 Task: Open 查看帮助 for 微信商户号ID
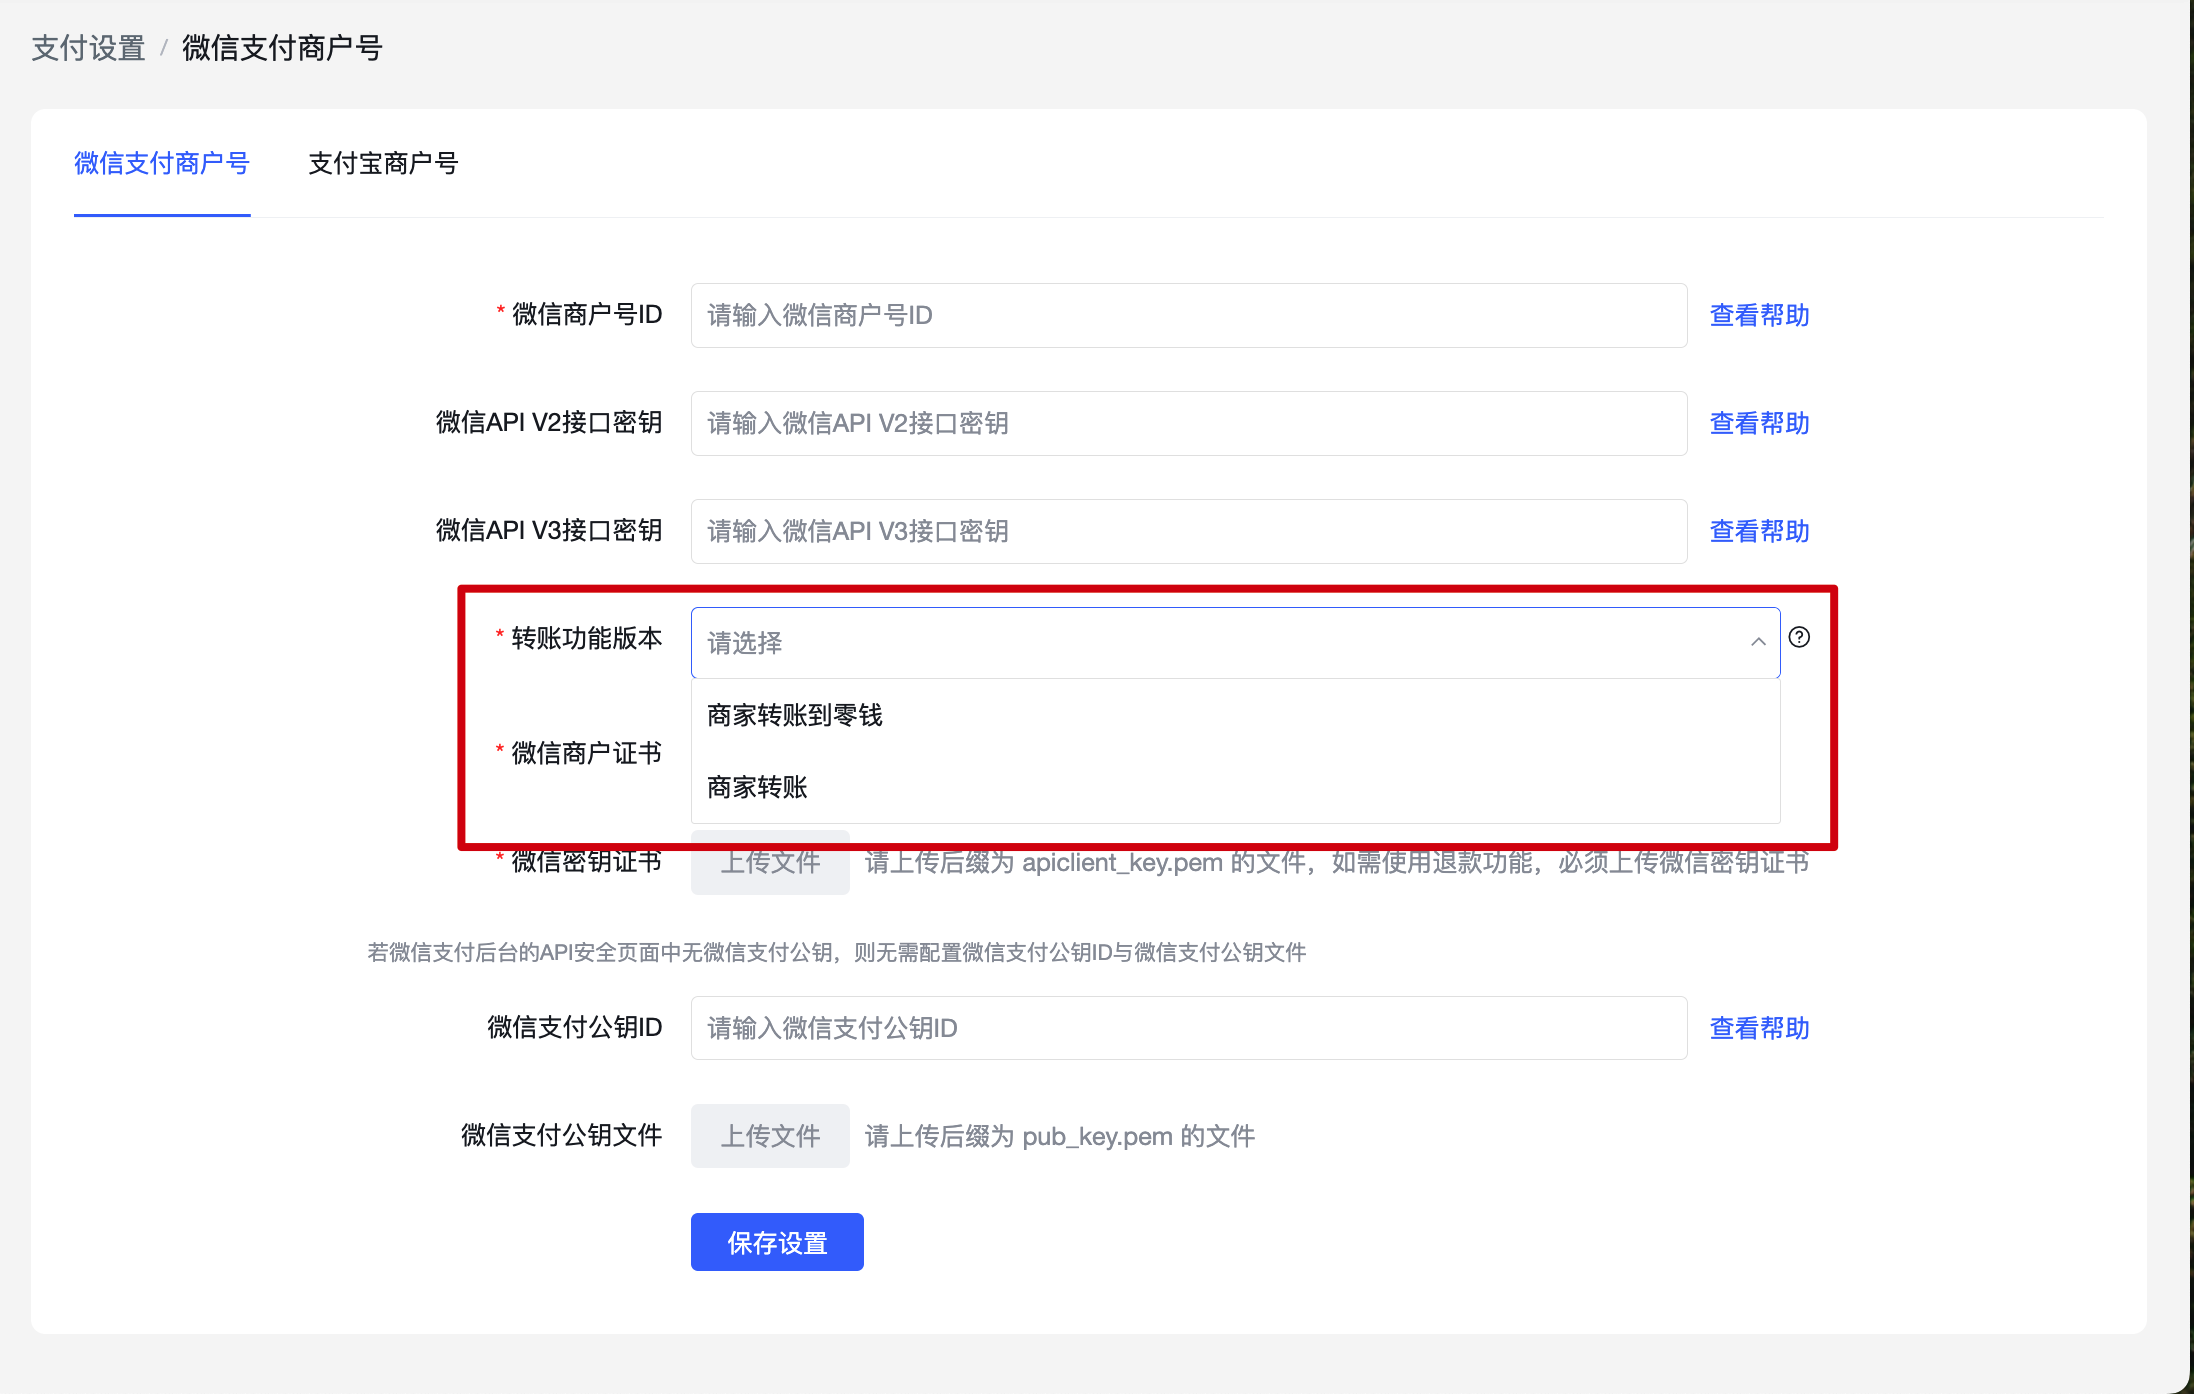click(1759, 315)
